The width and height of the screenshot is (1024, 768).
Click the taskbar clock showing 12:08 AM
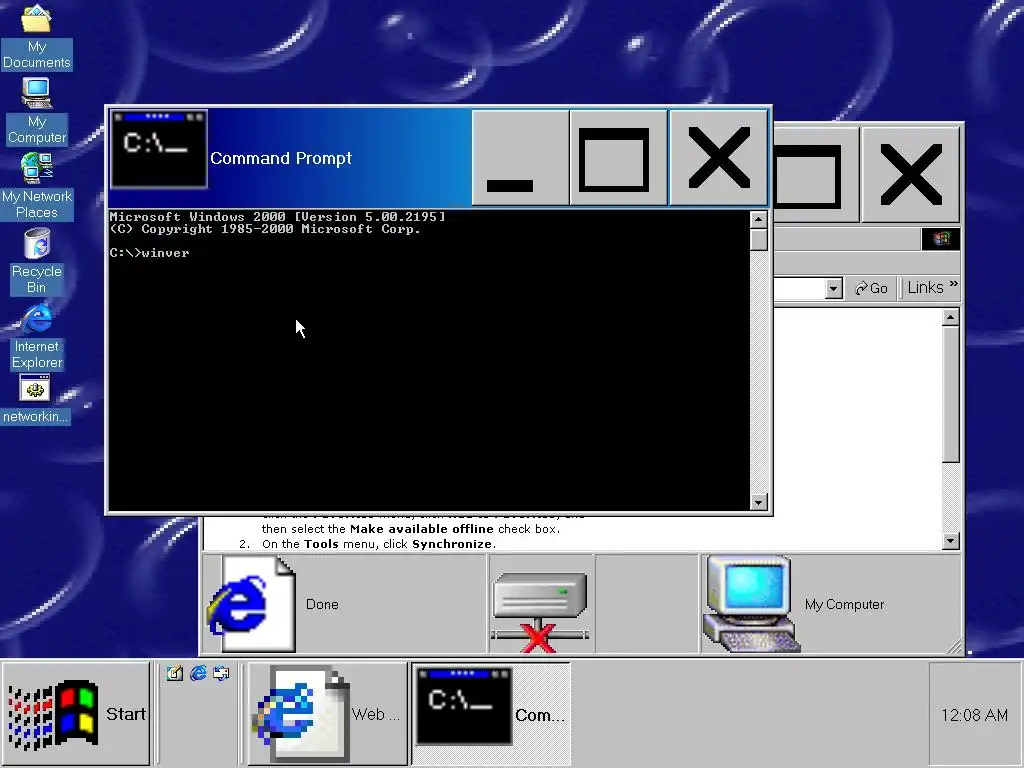pos(974,715)
